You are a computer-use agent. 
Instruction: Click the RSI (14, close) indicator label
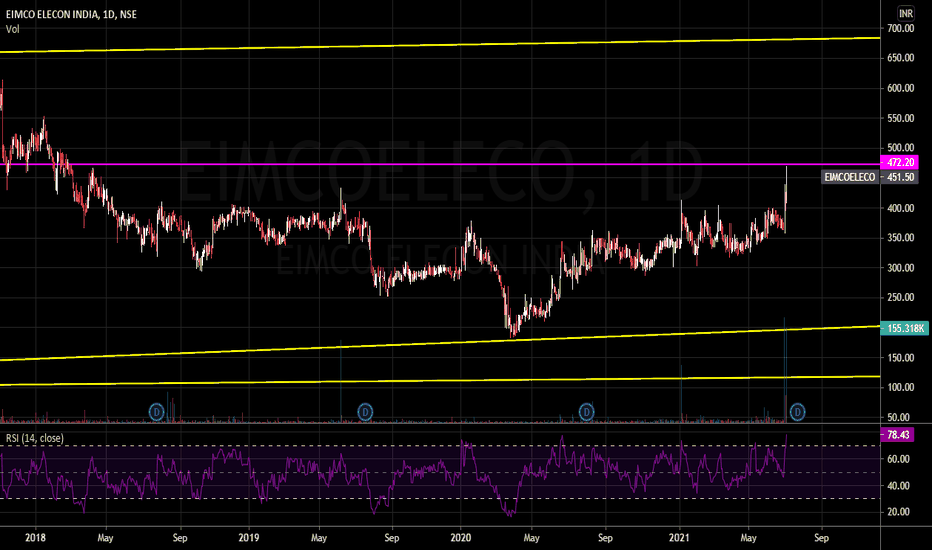pyautogui.click(x=34, y=438)
